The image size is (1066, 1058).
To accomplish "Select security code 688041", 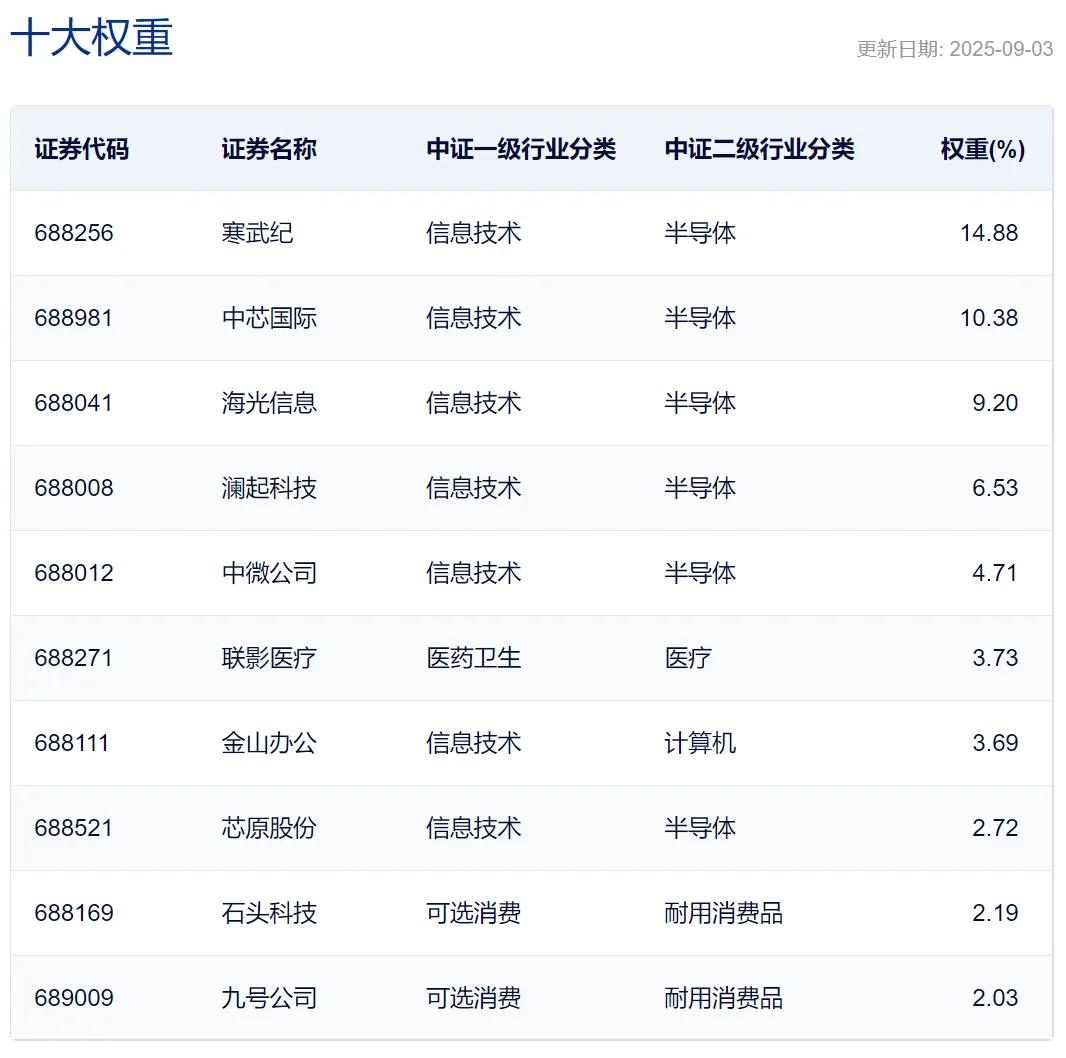I will 73,403.
